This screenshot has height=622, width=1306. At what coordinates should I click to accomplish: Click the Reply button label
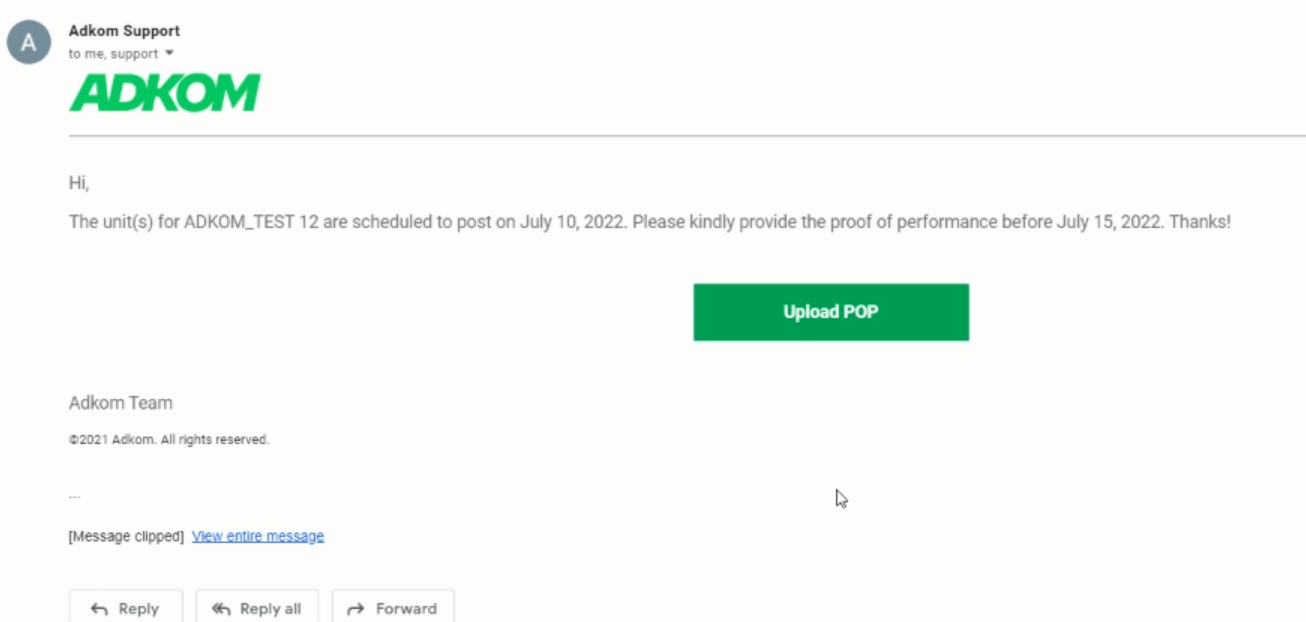(x=138, y=608)
